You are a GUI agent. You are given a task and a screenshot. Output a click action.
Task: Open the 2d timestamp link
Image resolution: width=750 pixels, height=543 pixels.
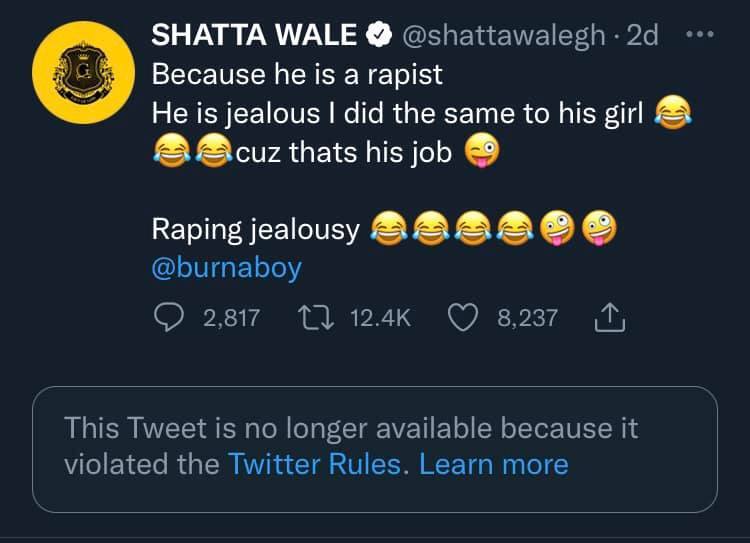pos(641,36)
